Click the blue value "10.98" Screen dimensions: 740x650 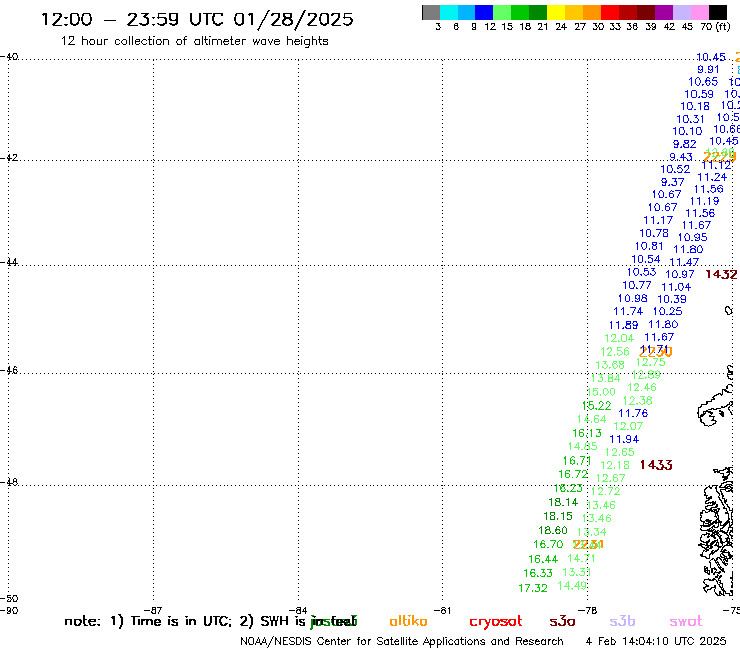click(x=632, y=299)
